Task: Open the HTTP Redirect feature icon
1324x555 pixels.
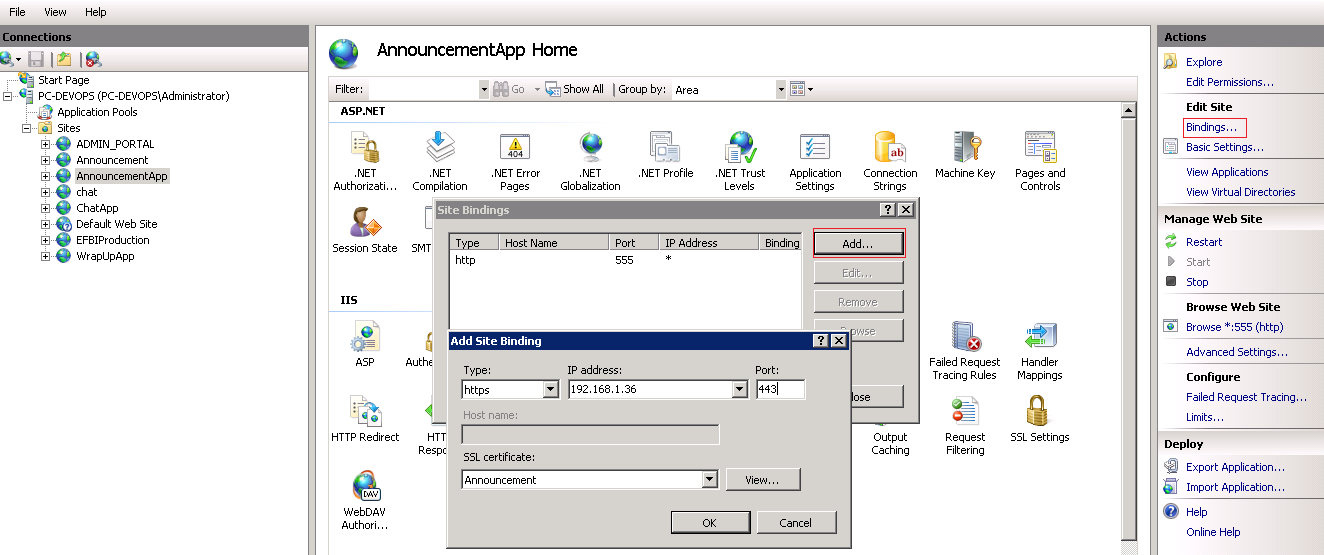Action: click(365, 418)
